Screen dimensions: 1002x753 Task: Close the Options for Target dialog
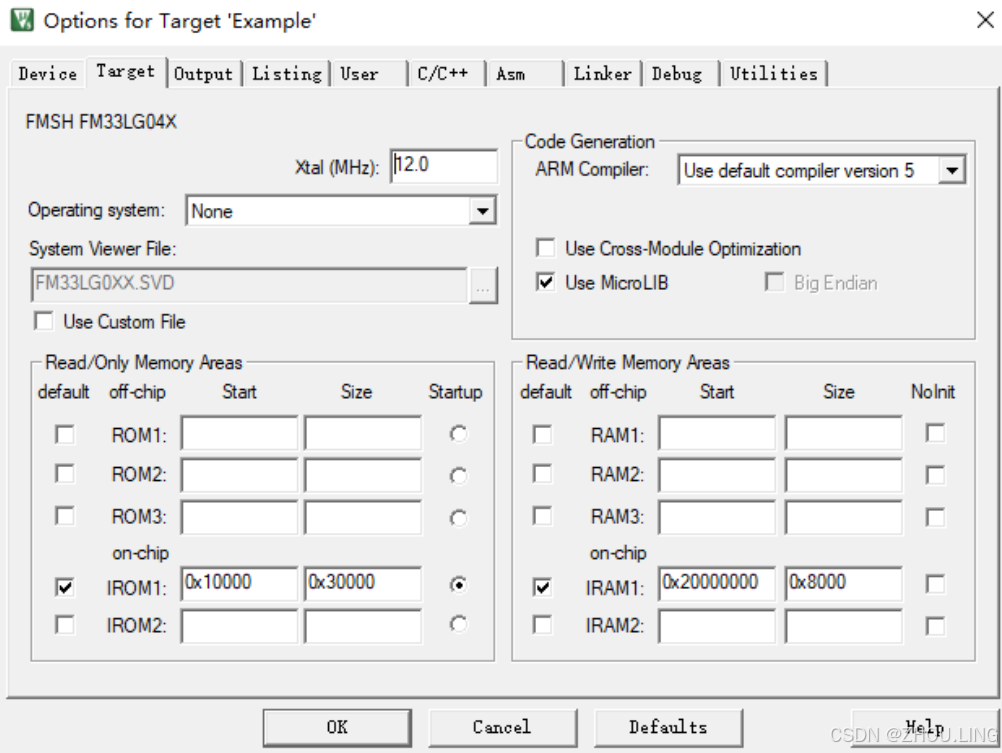coord(985,20)
